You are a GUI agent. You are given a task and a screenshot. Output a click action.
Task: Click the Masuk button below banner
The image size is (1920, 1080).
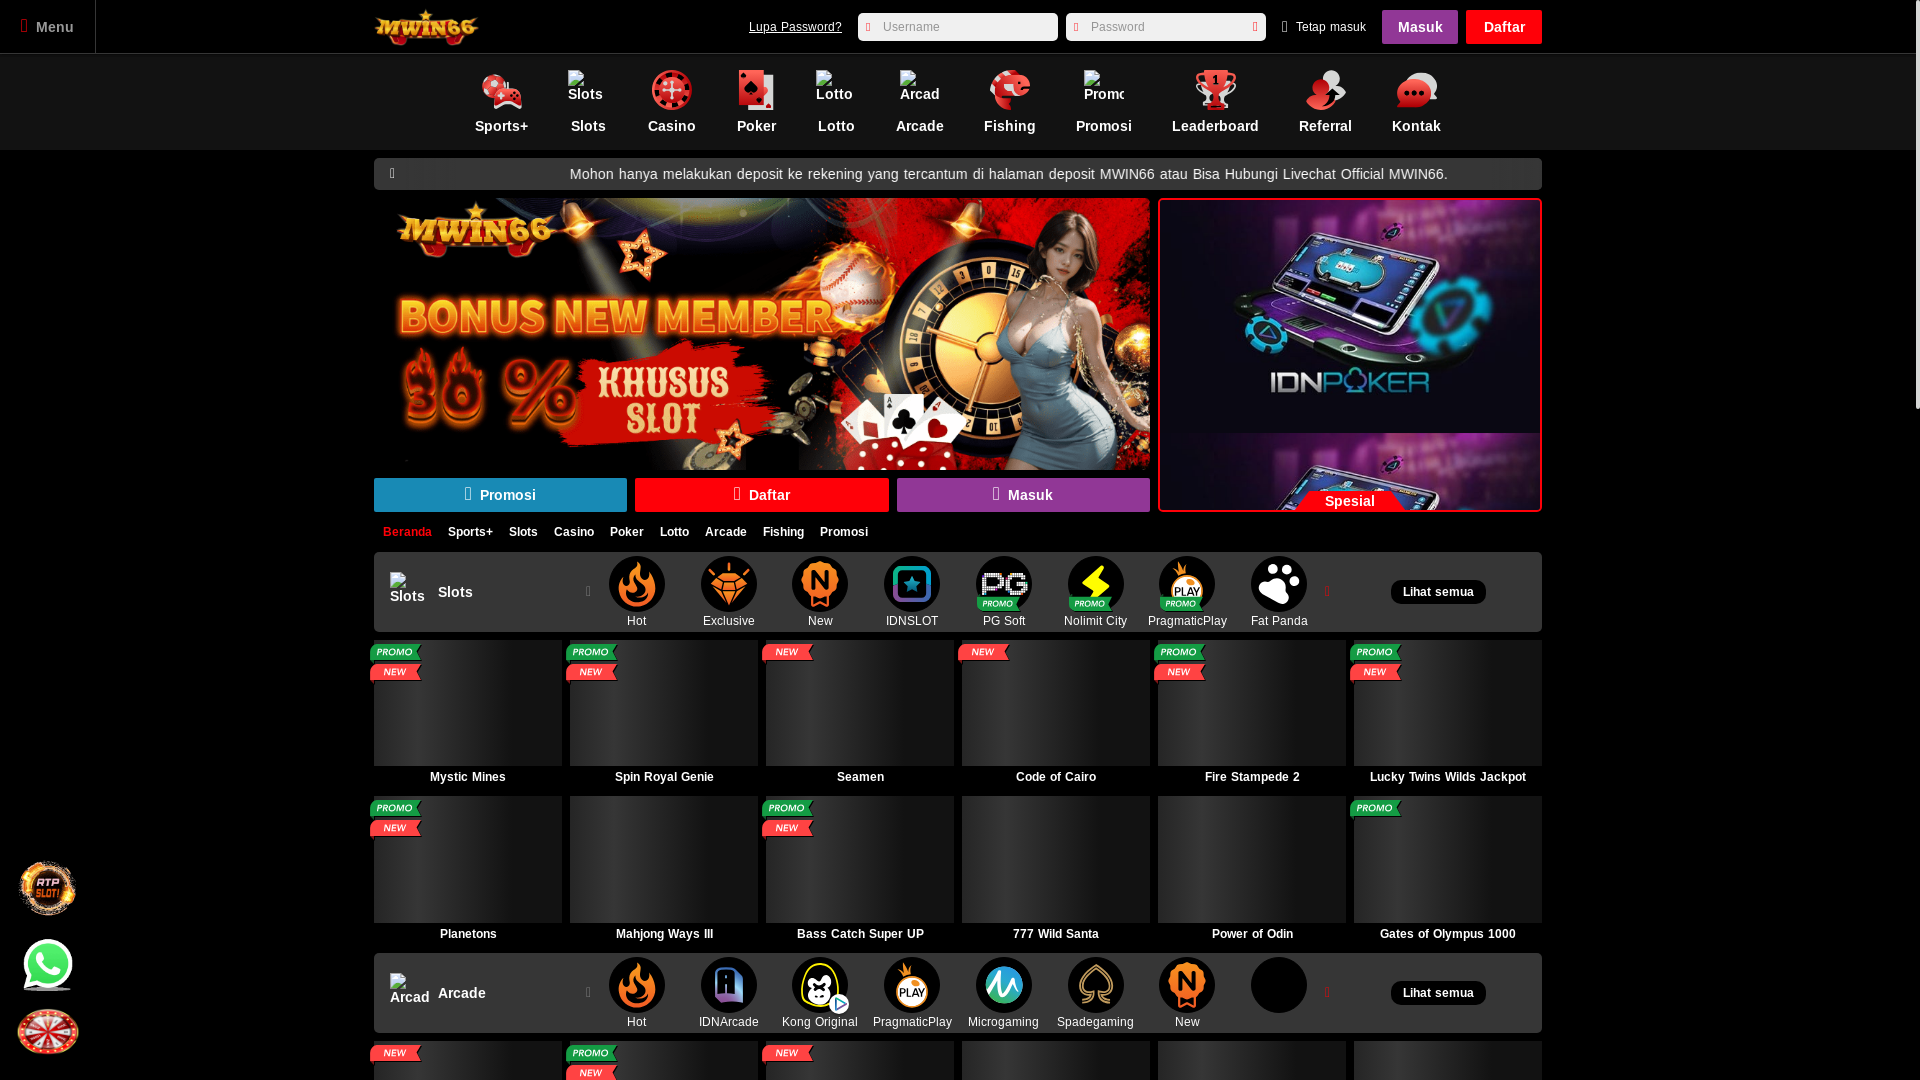click(1023, 495)
